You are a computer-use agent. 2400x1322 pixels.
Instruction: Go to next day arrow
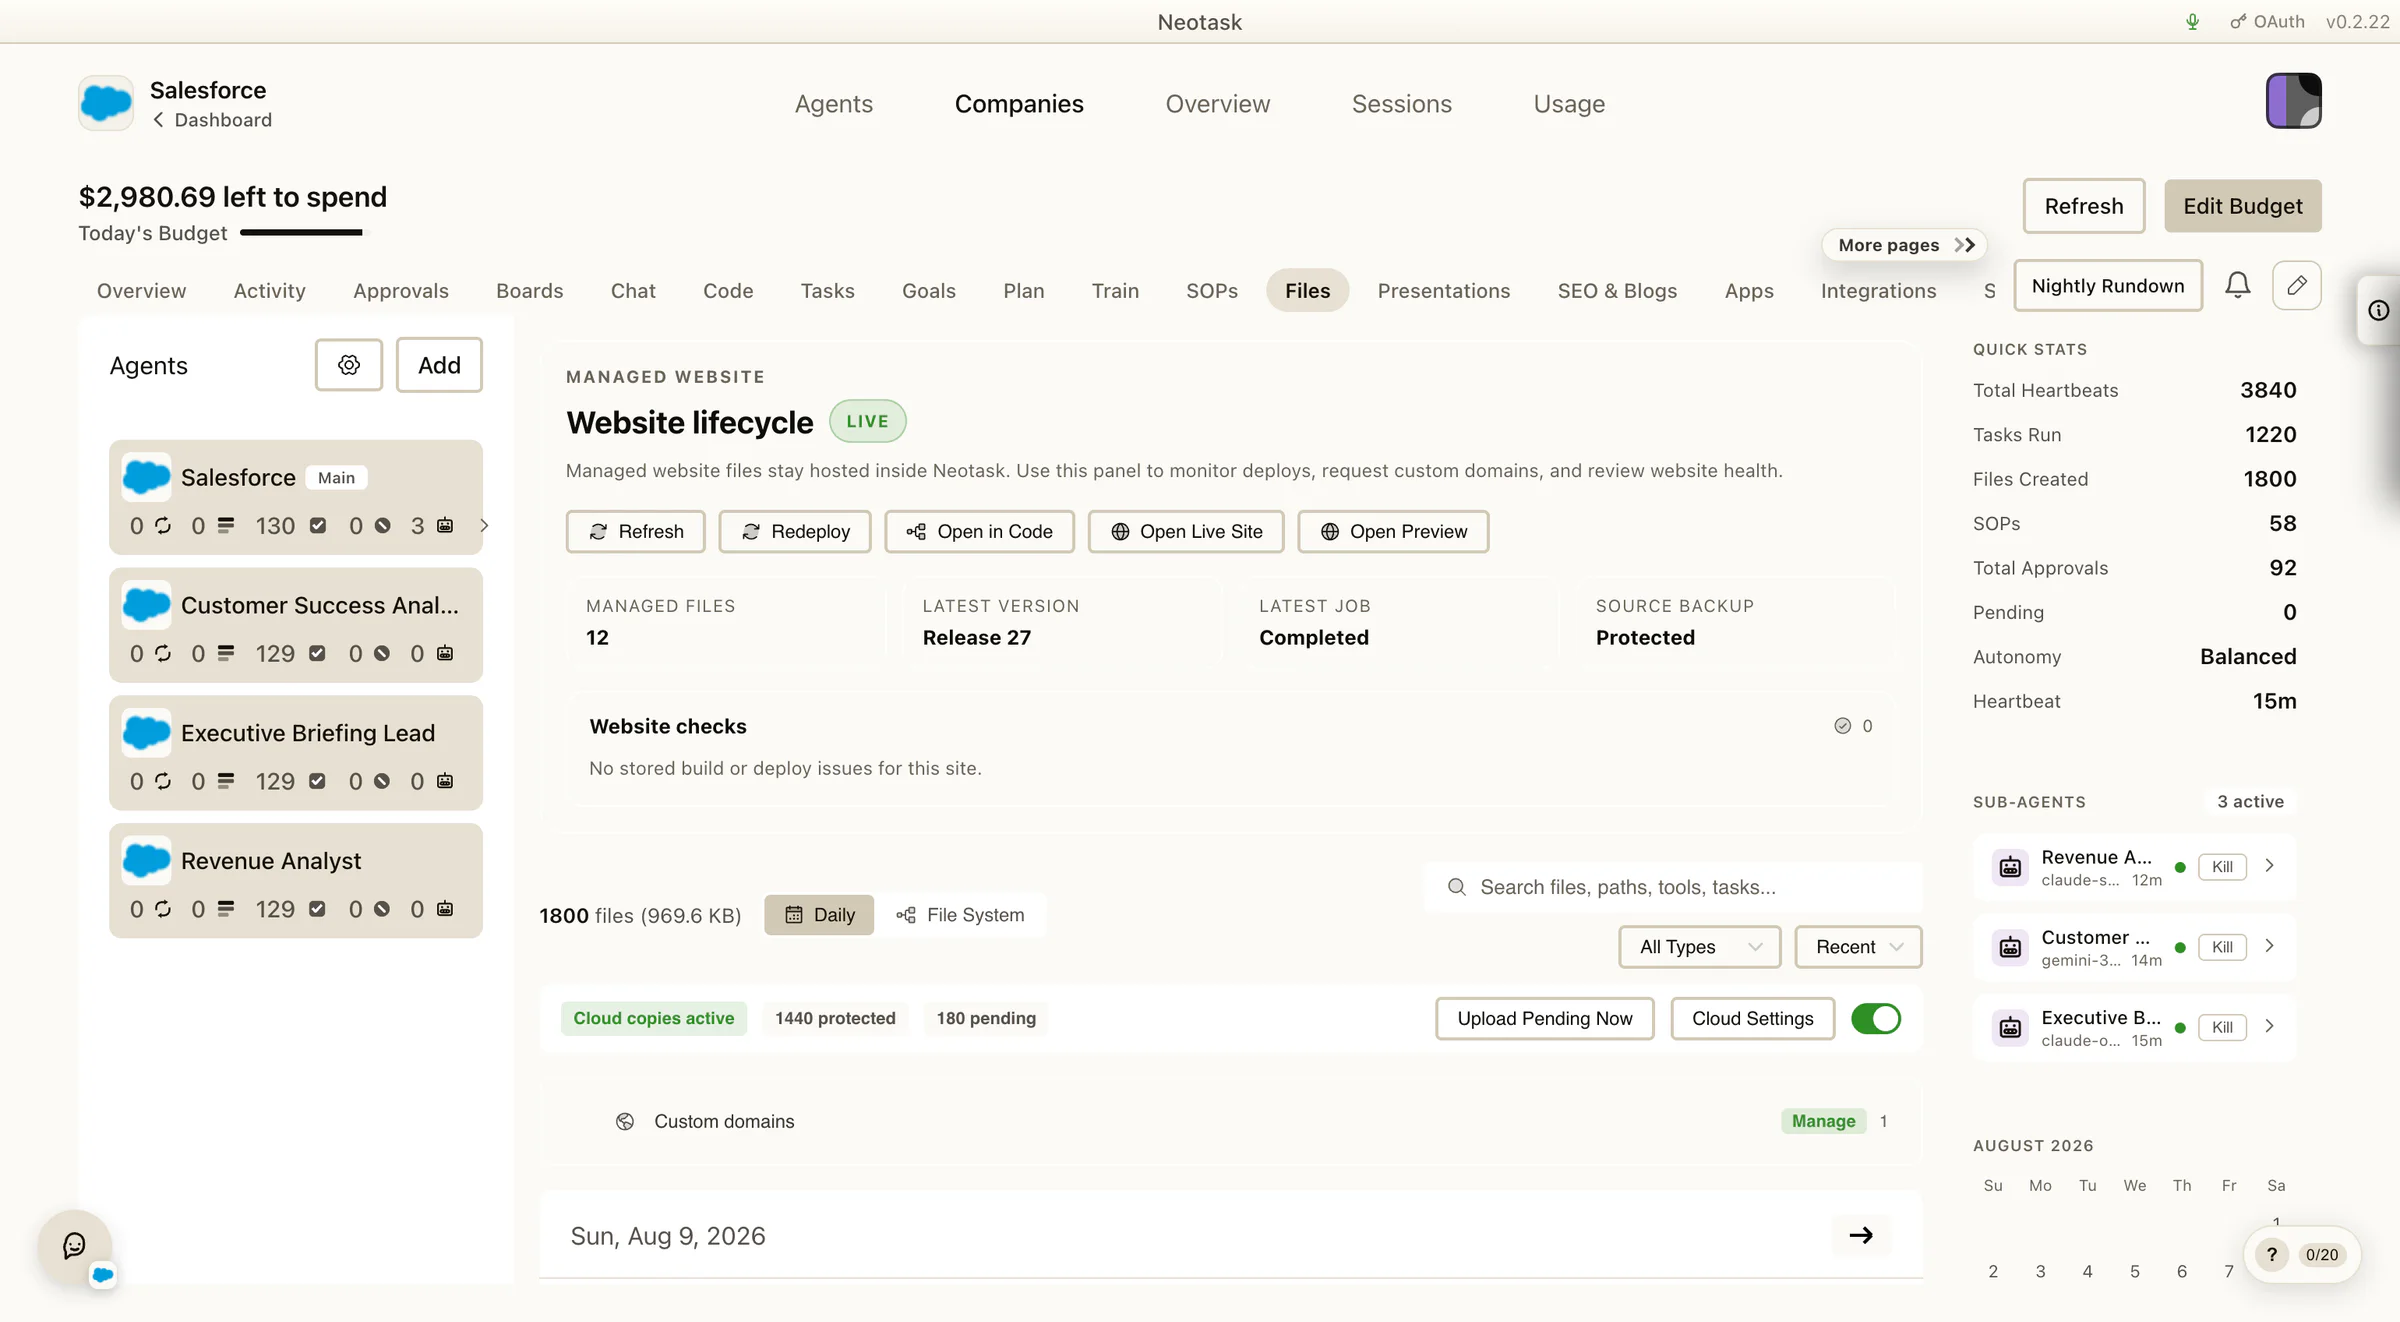(1861, 1236)
